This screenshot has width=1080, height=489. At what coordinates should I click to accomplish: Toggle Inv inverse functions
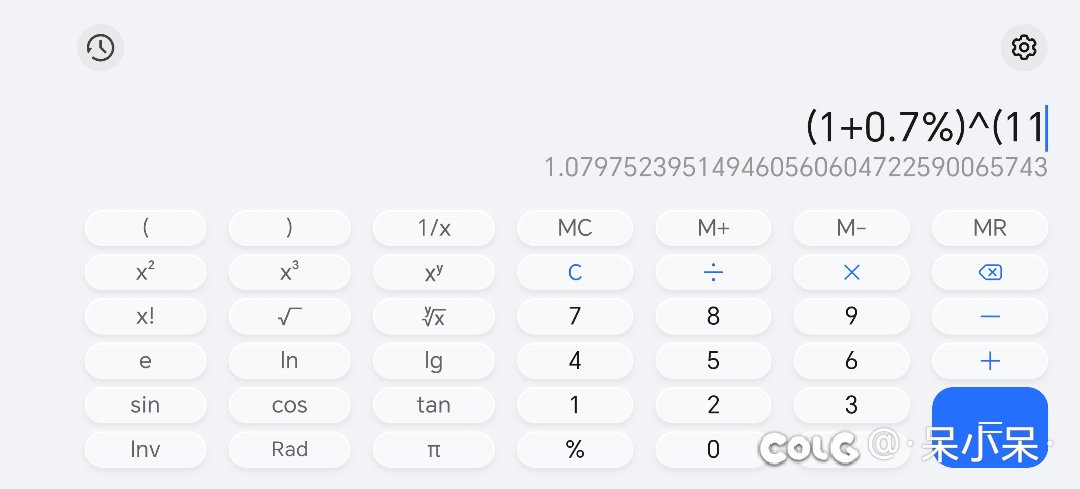[145, 449]
